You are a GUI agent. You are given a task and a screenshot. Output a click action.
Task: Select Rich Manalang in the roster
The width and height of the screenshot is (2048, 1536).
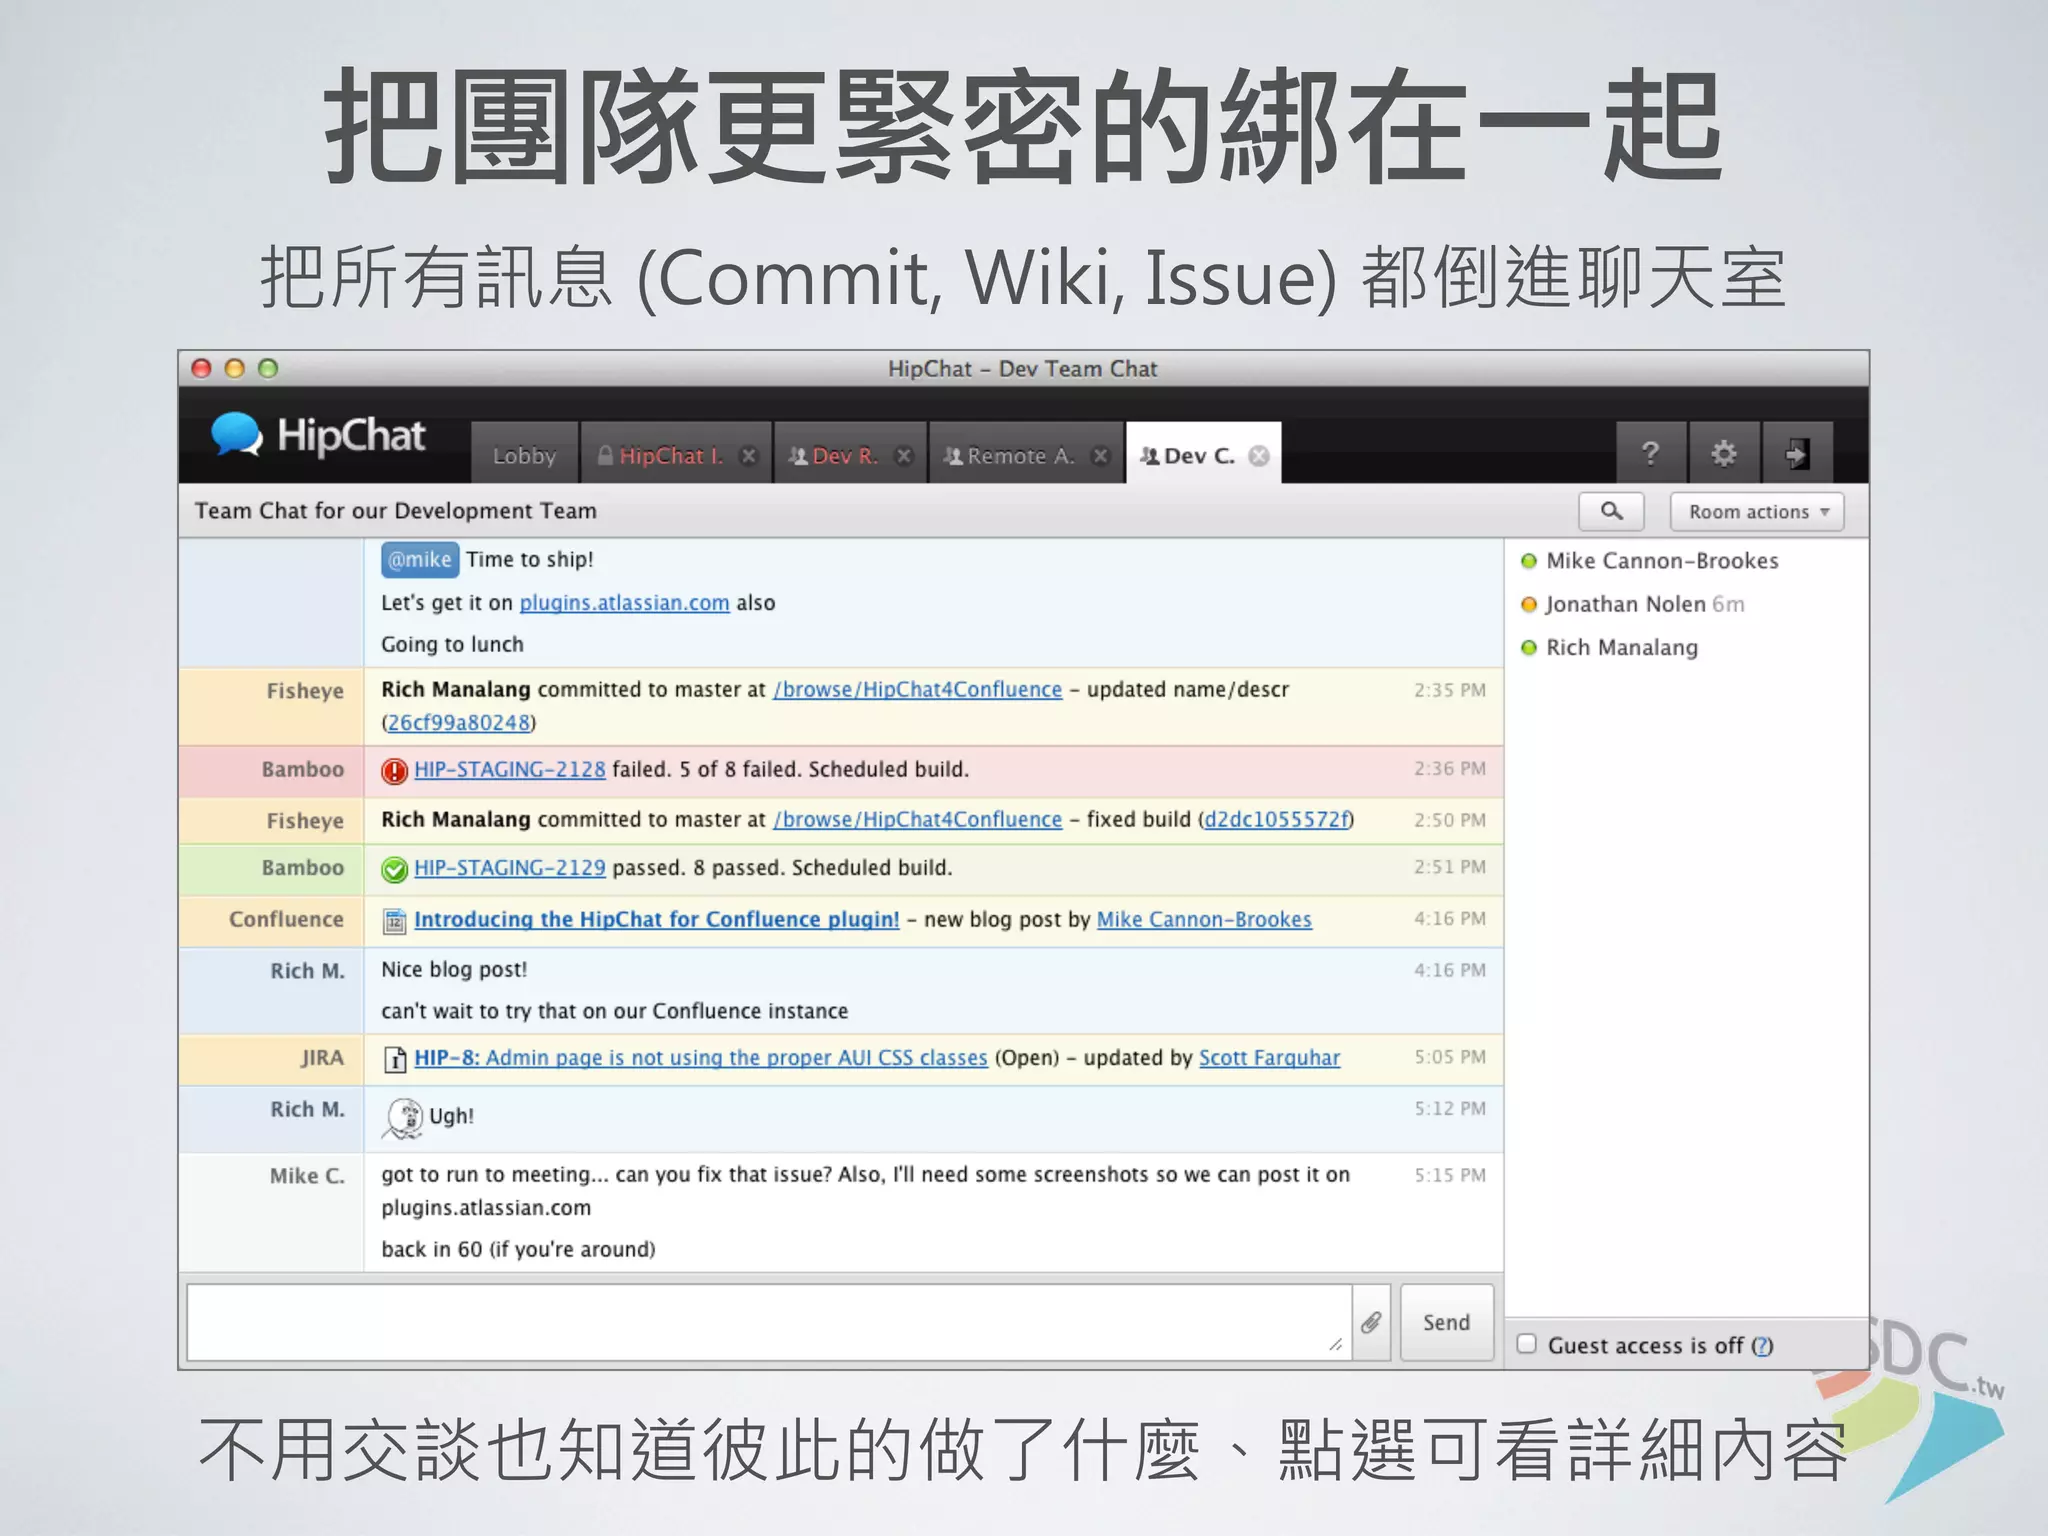(x=1622, y=648)
